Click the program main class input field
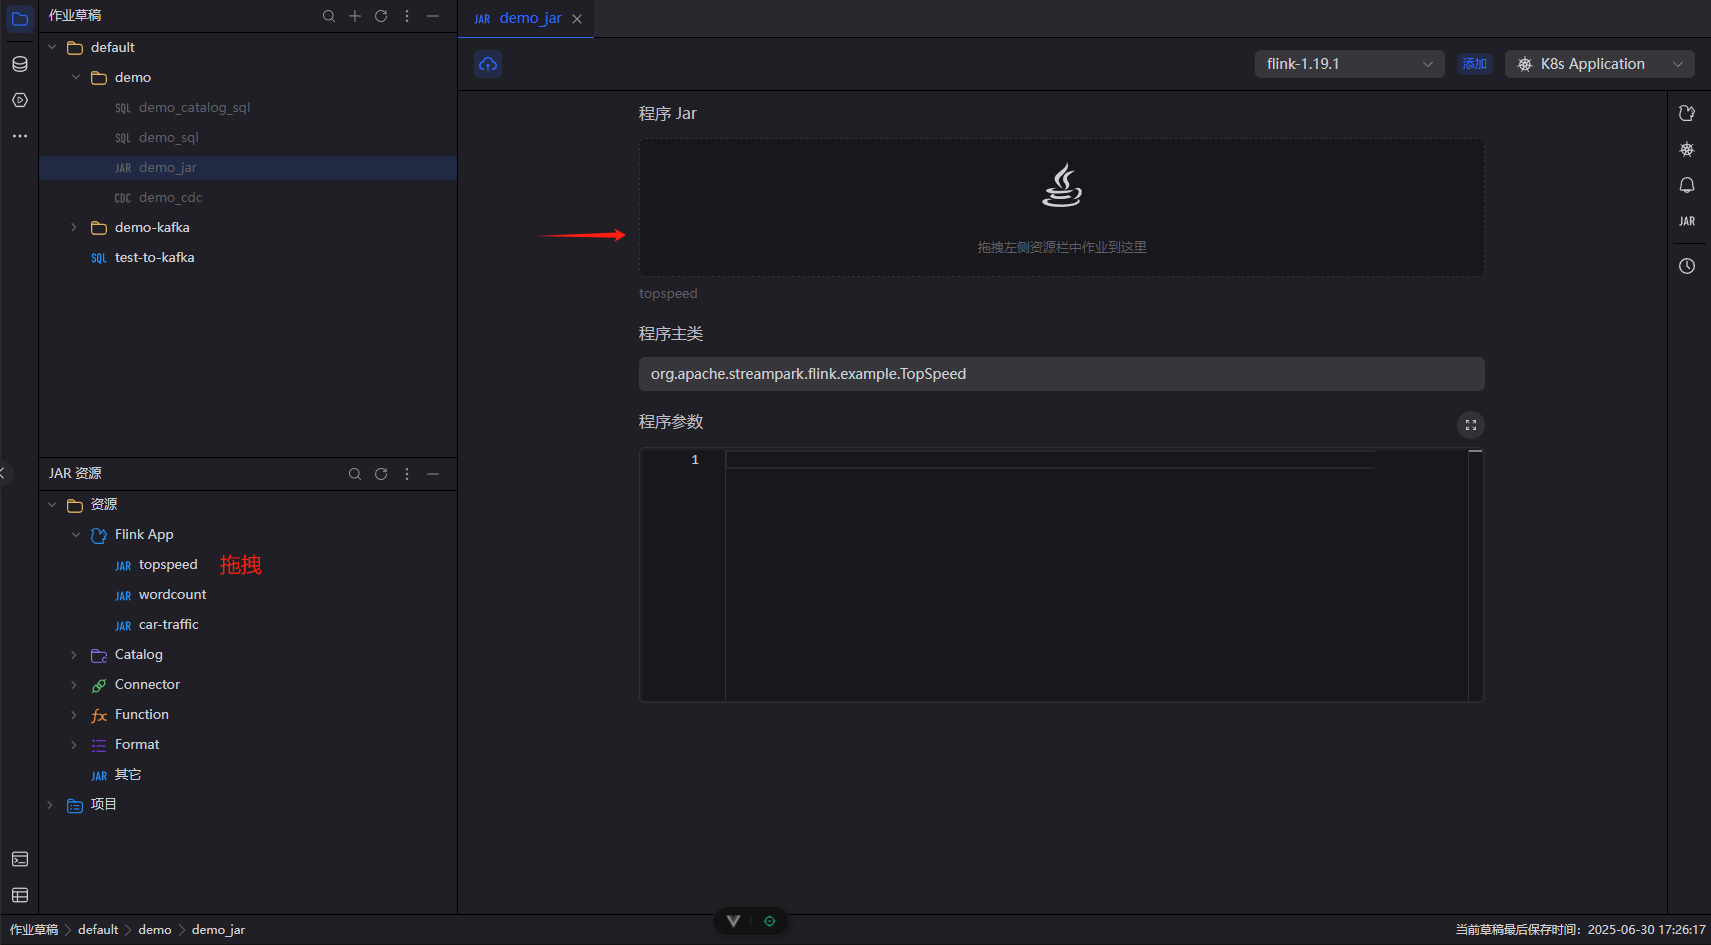Screen dimensions: 1711x945 tap(1061, 374)
